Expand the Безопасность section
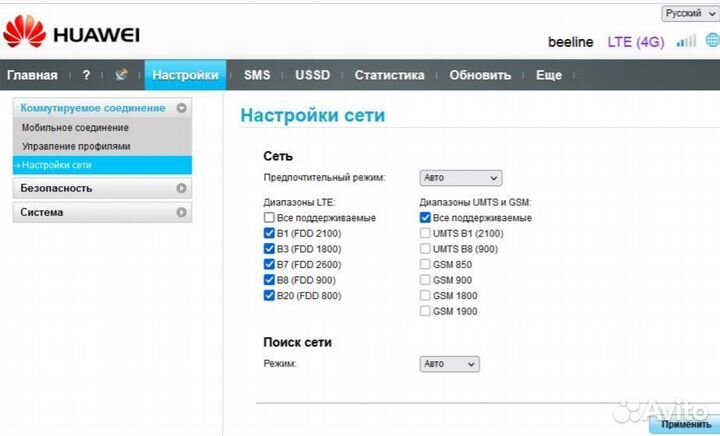Image resolution: width=720 pixels, height=436 pixels. tap(102, 188)
